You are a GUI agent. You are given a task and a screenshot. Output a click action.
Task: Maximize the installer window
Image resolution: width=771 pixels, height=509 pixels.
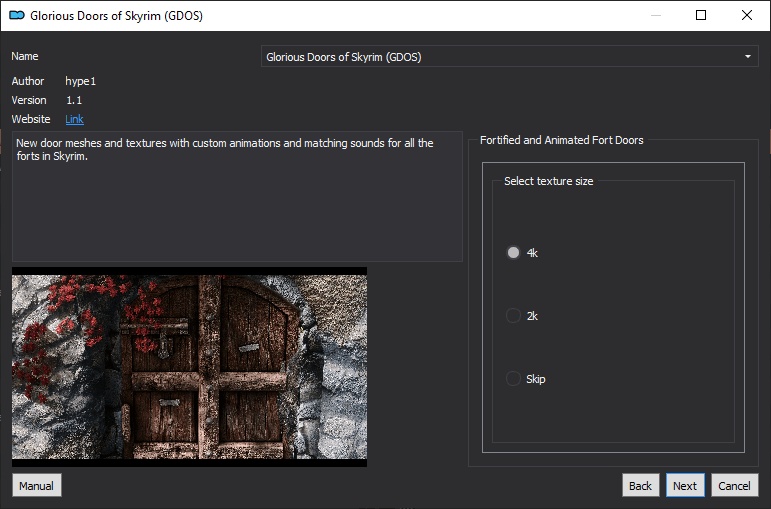[x=701, y=15]
